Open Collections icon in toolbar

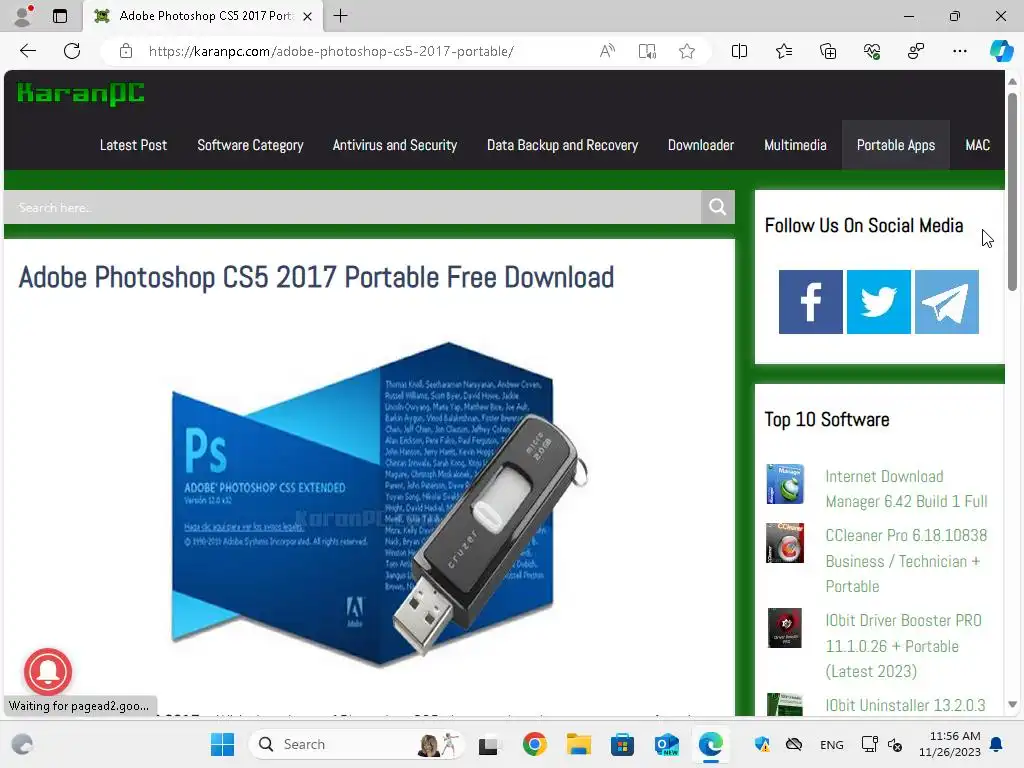coord(827,51)
